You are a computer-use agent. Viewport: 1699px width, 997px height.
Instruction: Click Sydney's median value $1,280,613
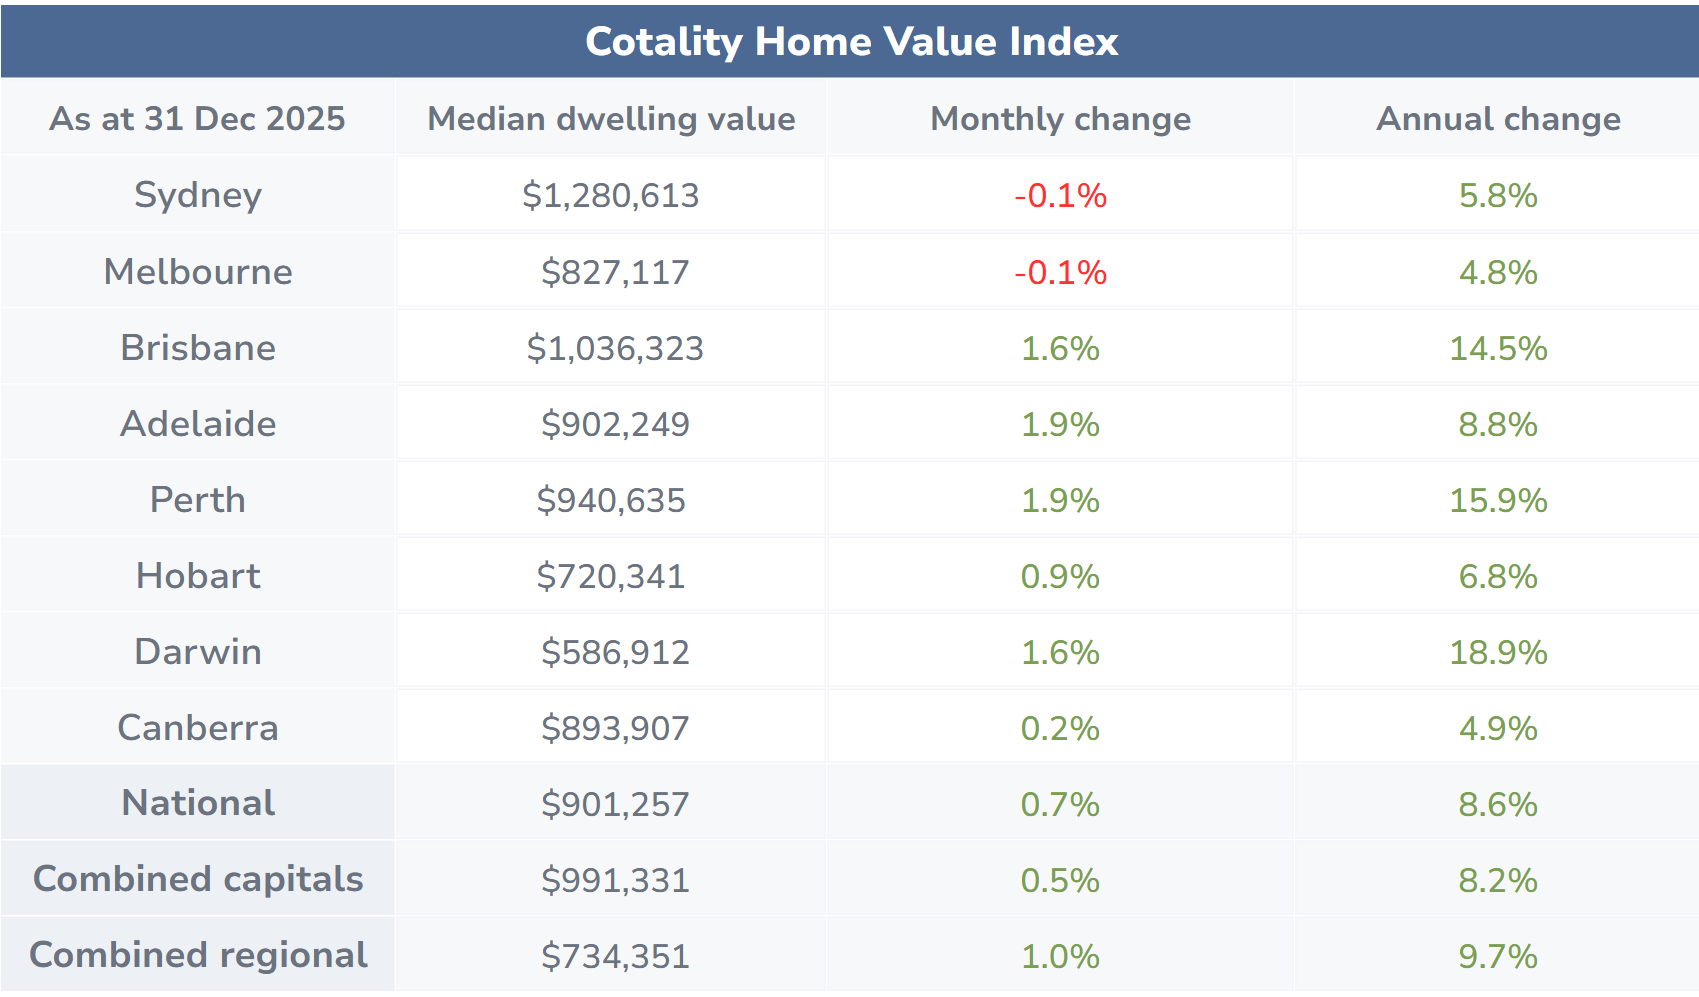[611, 196]
